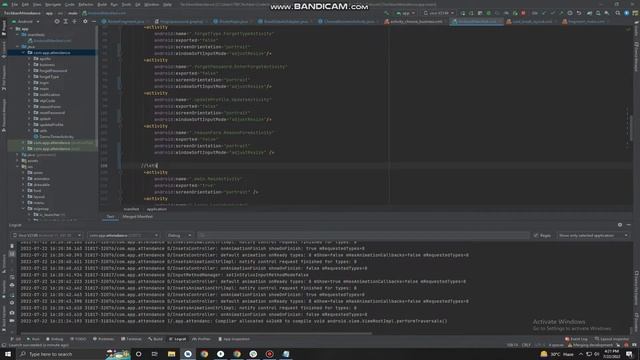Screen dimensions: 640x360
Task: Open the Logcat com.app.attendance process dropdown
Action: click(123, 236)
